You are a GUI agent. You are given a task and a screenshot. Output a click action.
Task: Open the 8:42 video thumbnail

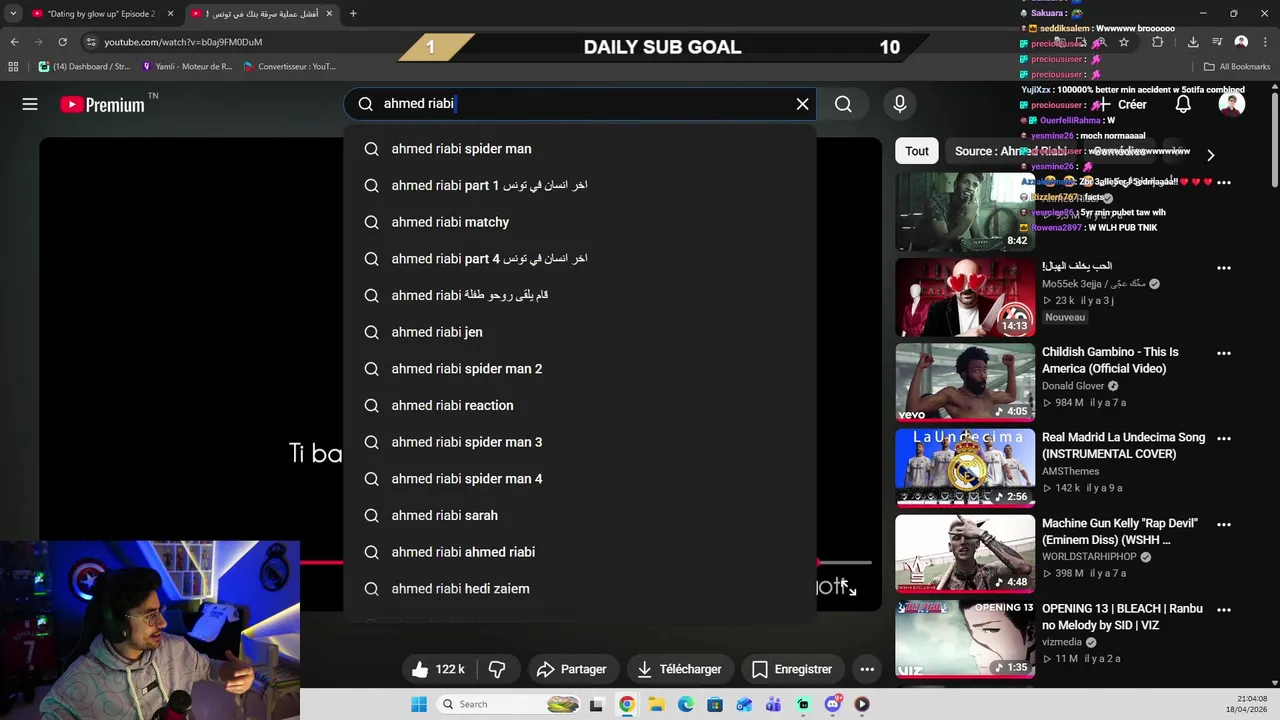pyautogui.click(x=965, y=211)
